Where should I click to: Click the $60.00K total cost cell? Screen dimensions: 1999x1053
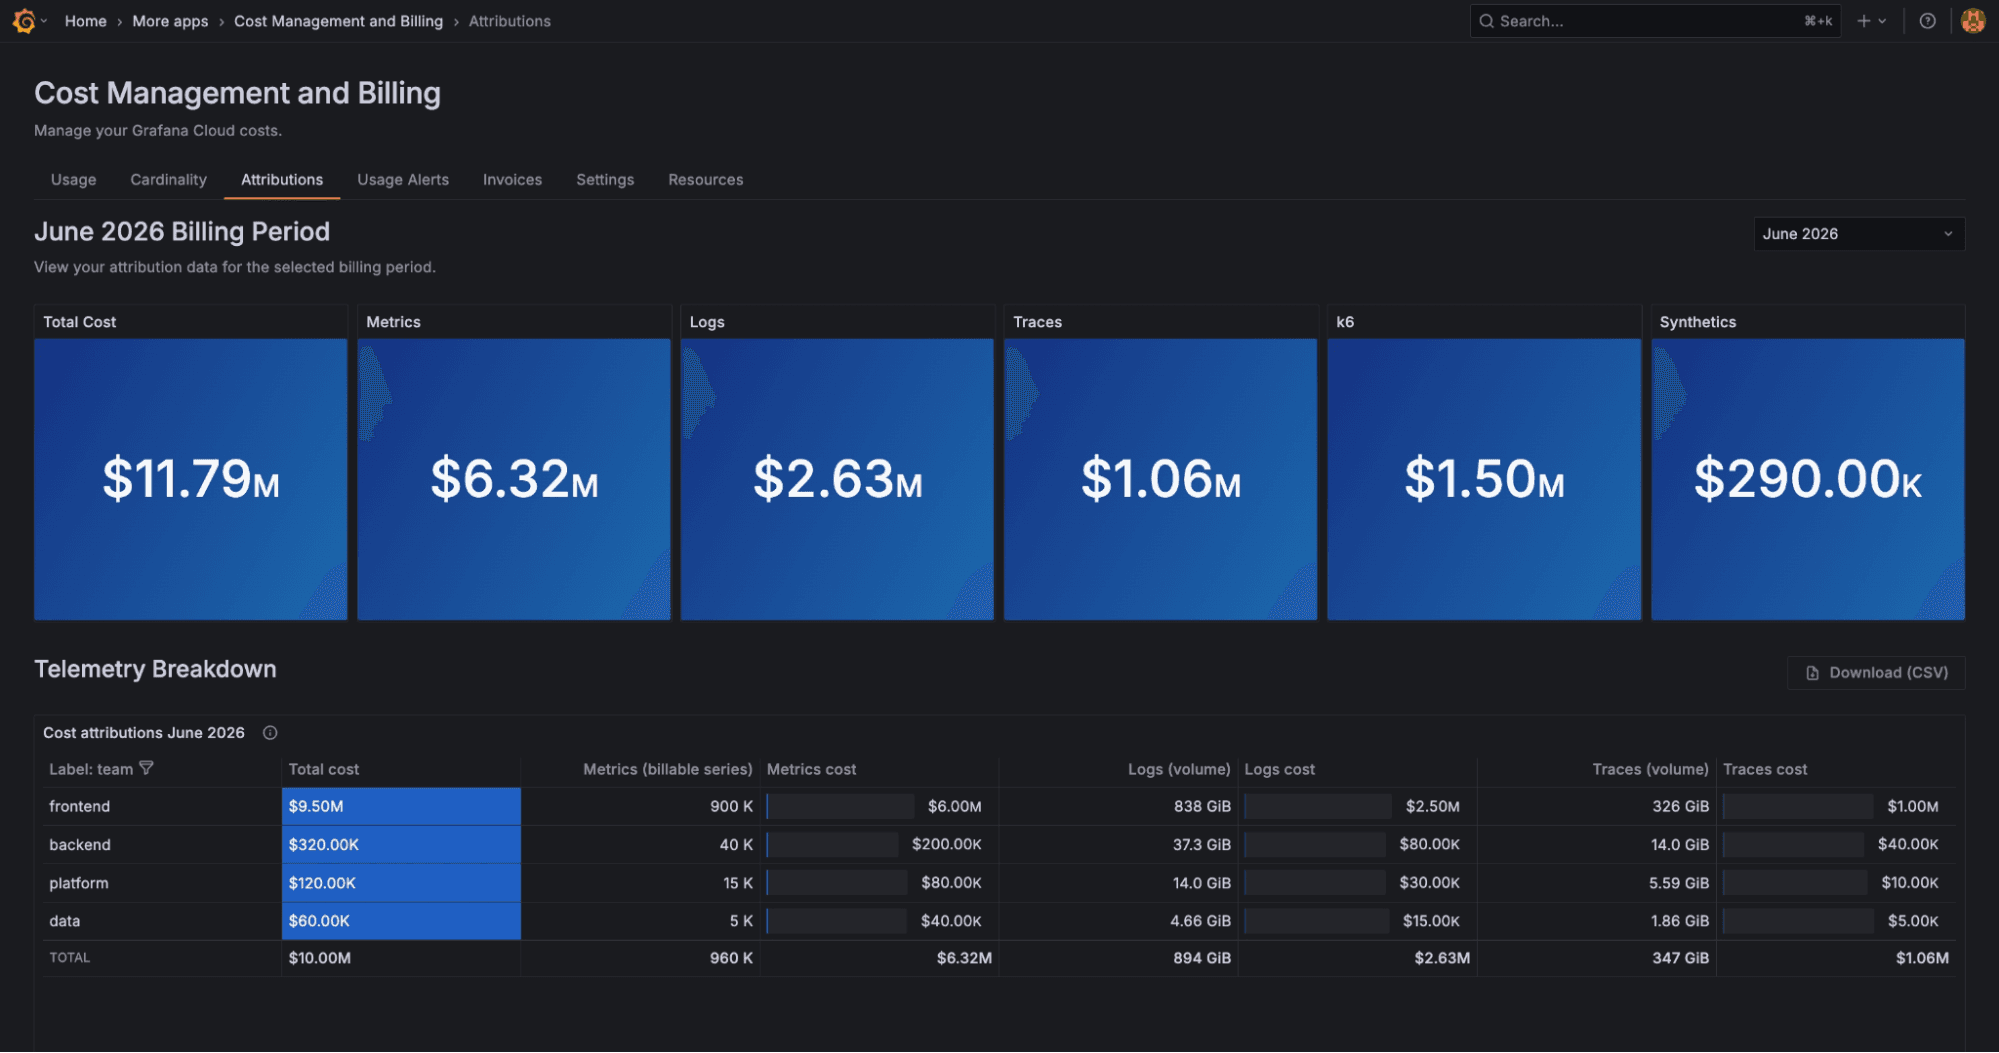click(401, 921)
